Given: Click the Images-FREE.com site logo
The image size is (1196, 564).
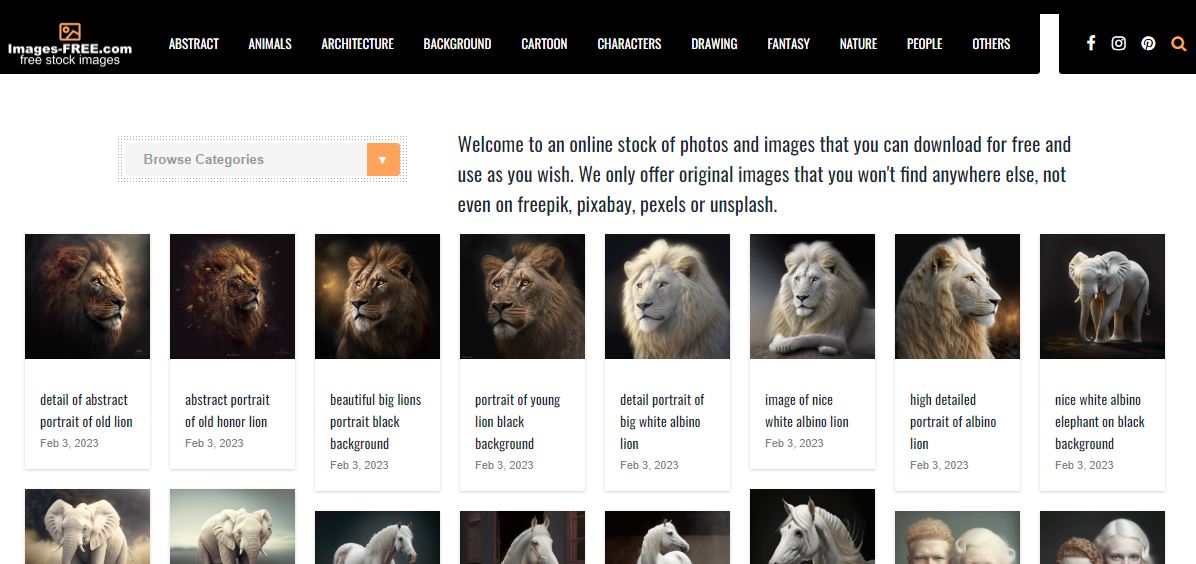Looking at the screenshot, I should coord(69,44).
